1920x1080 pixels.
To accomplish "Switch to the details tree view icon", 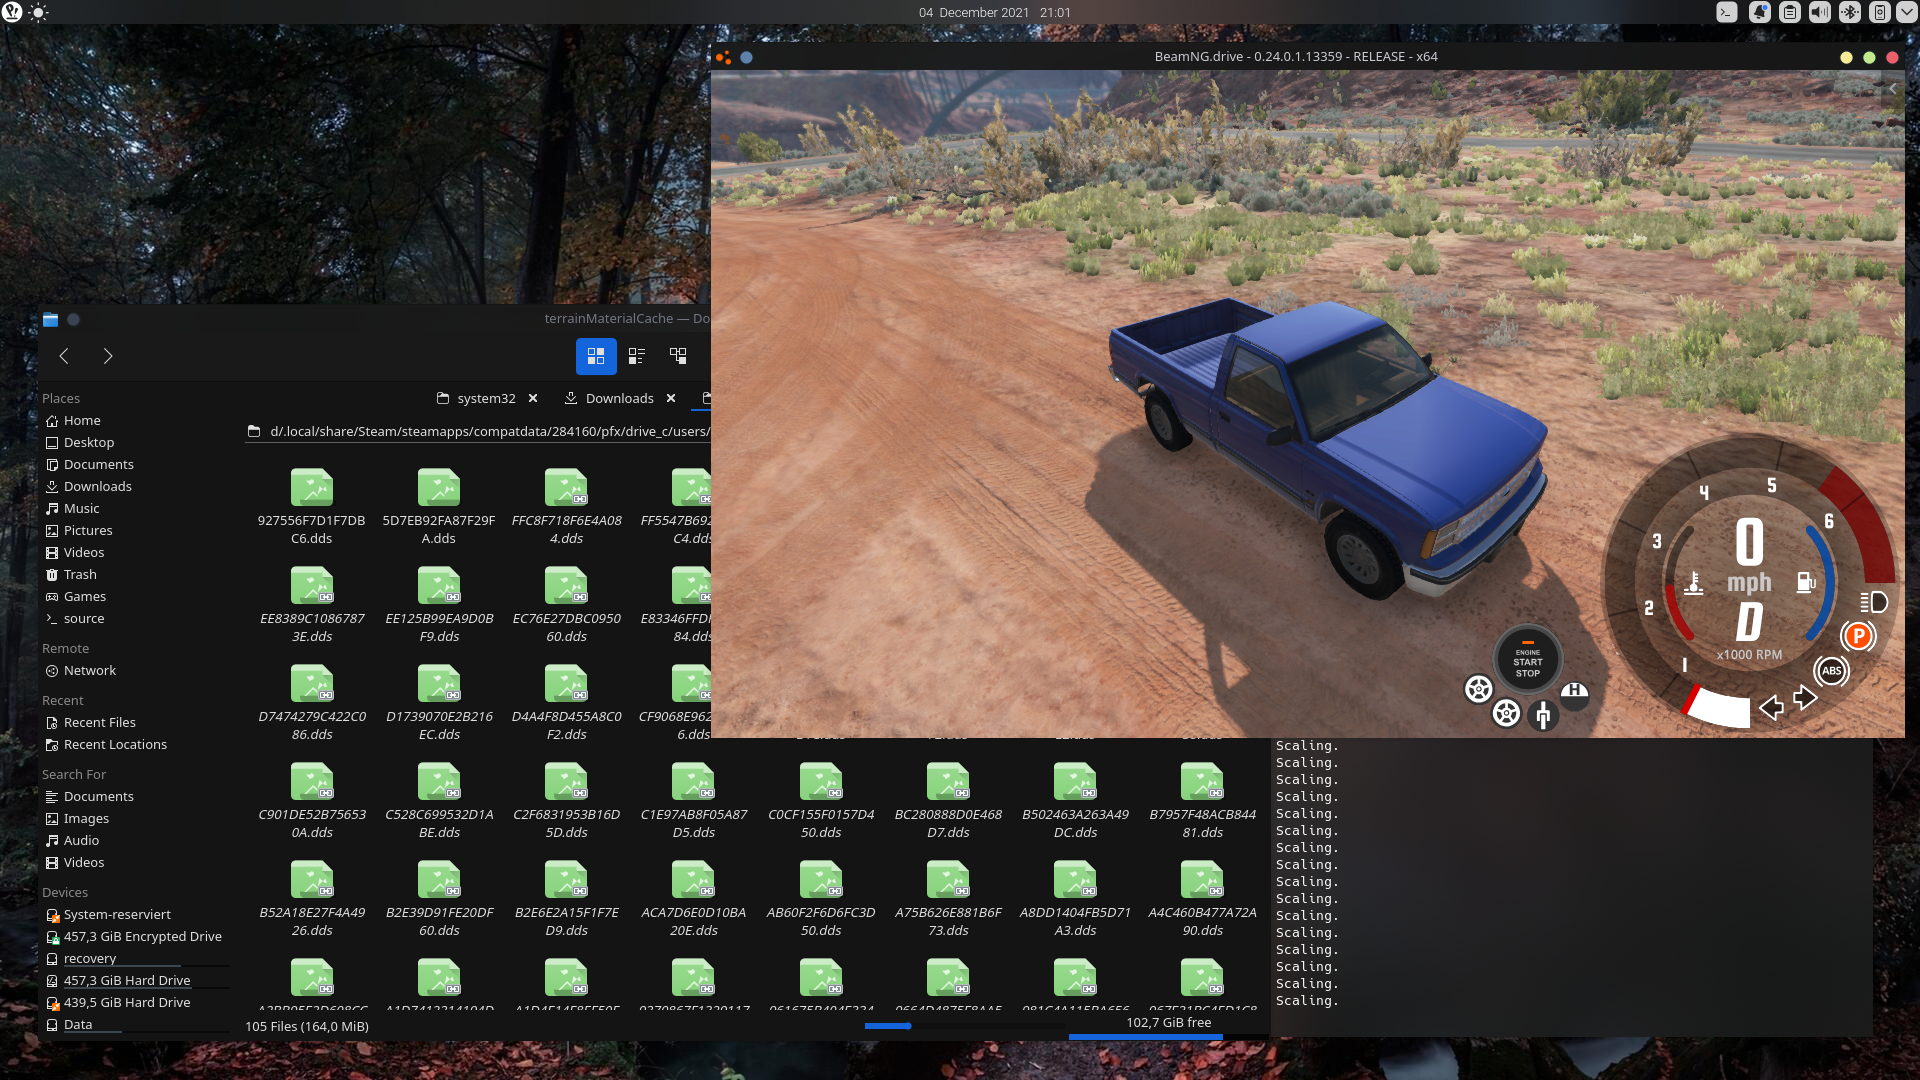I will point(678,355).
